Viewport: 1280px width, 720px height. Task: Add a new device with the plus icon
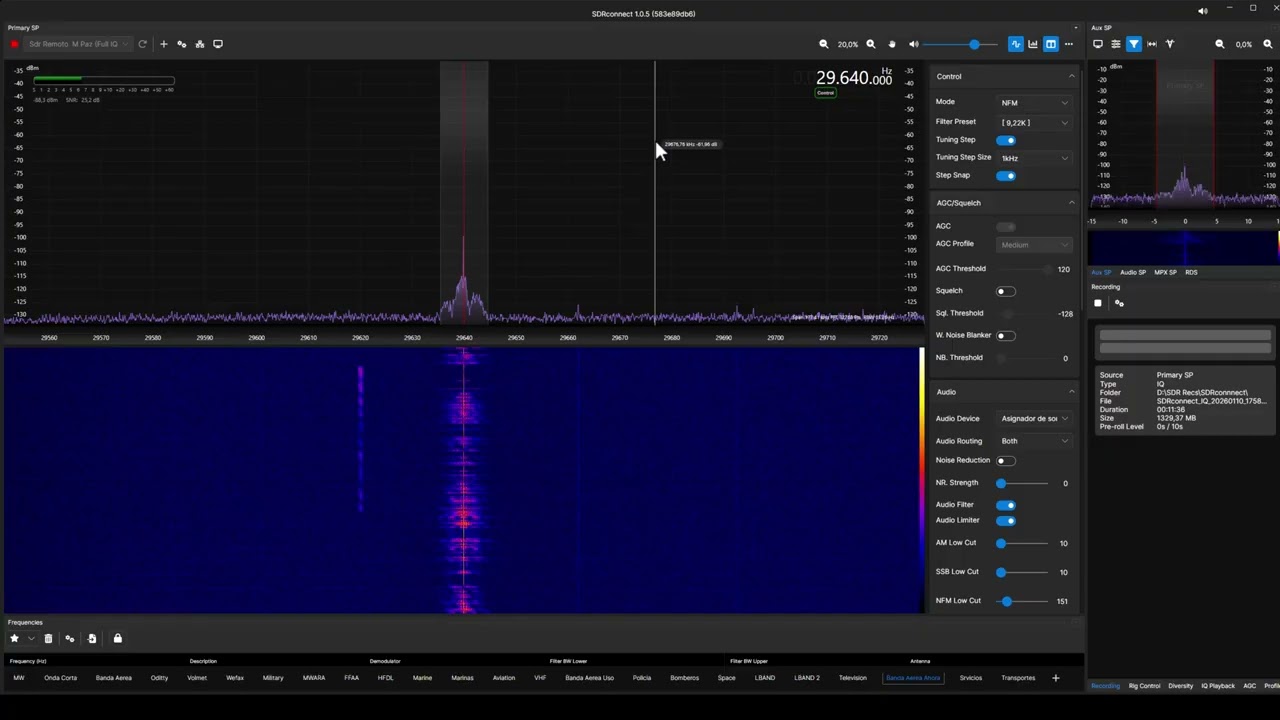click(164, 44)
